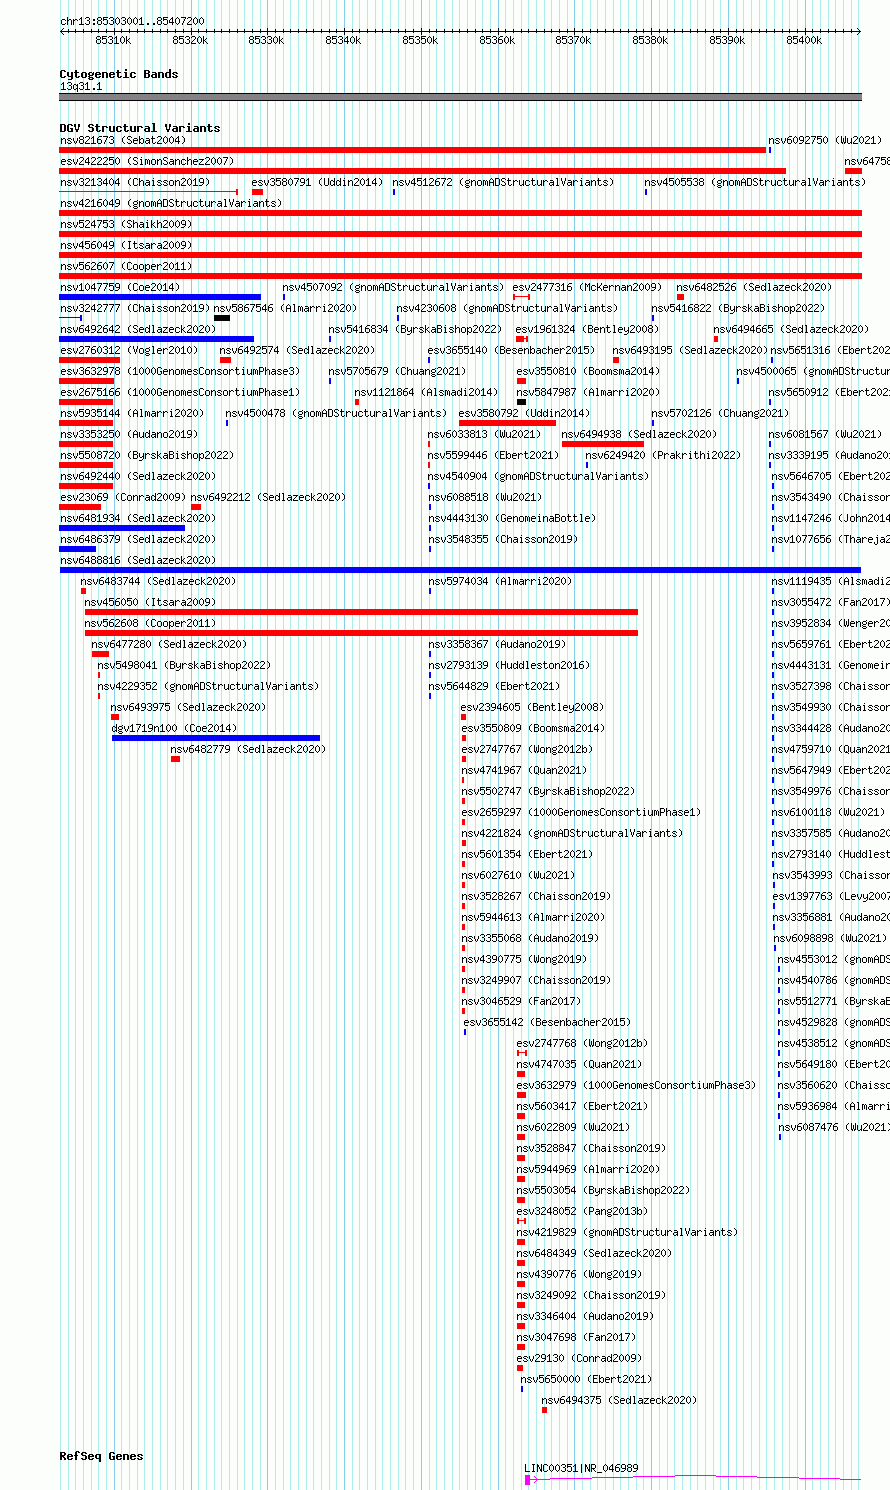The height and width of the screenshot is (1490, 890).
Task: Click nsv562608 (Cooper2011) label
Action: pyautogui.click(x=150, y=623)
